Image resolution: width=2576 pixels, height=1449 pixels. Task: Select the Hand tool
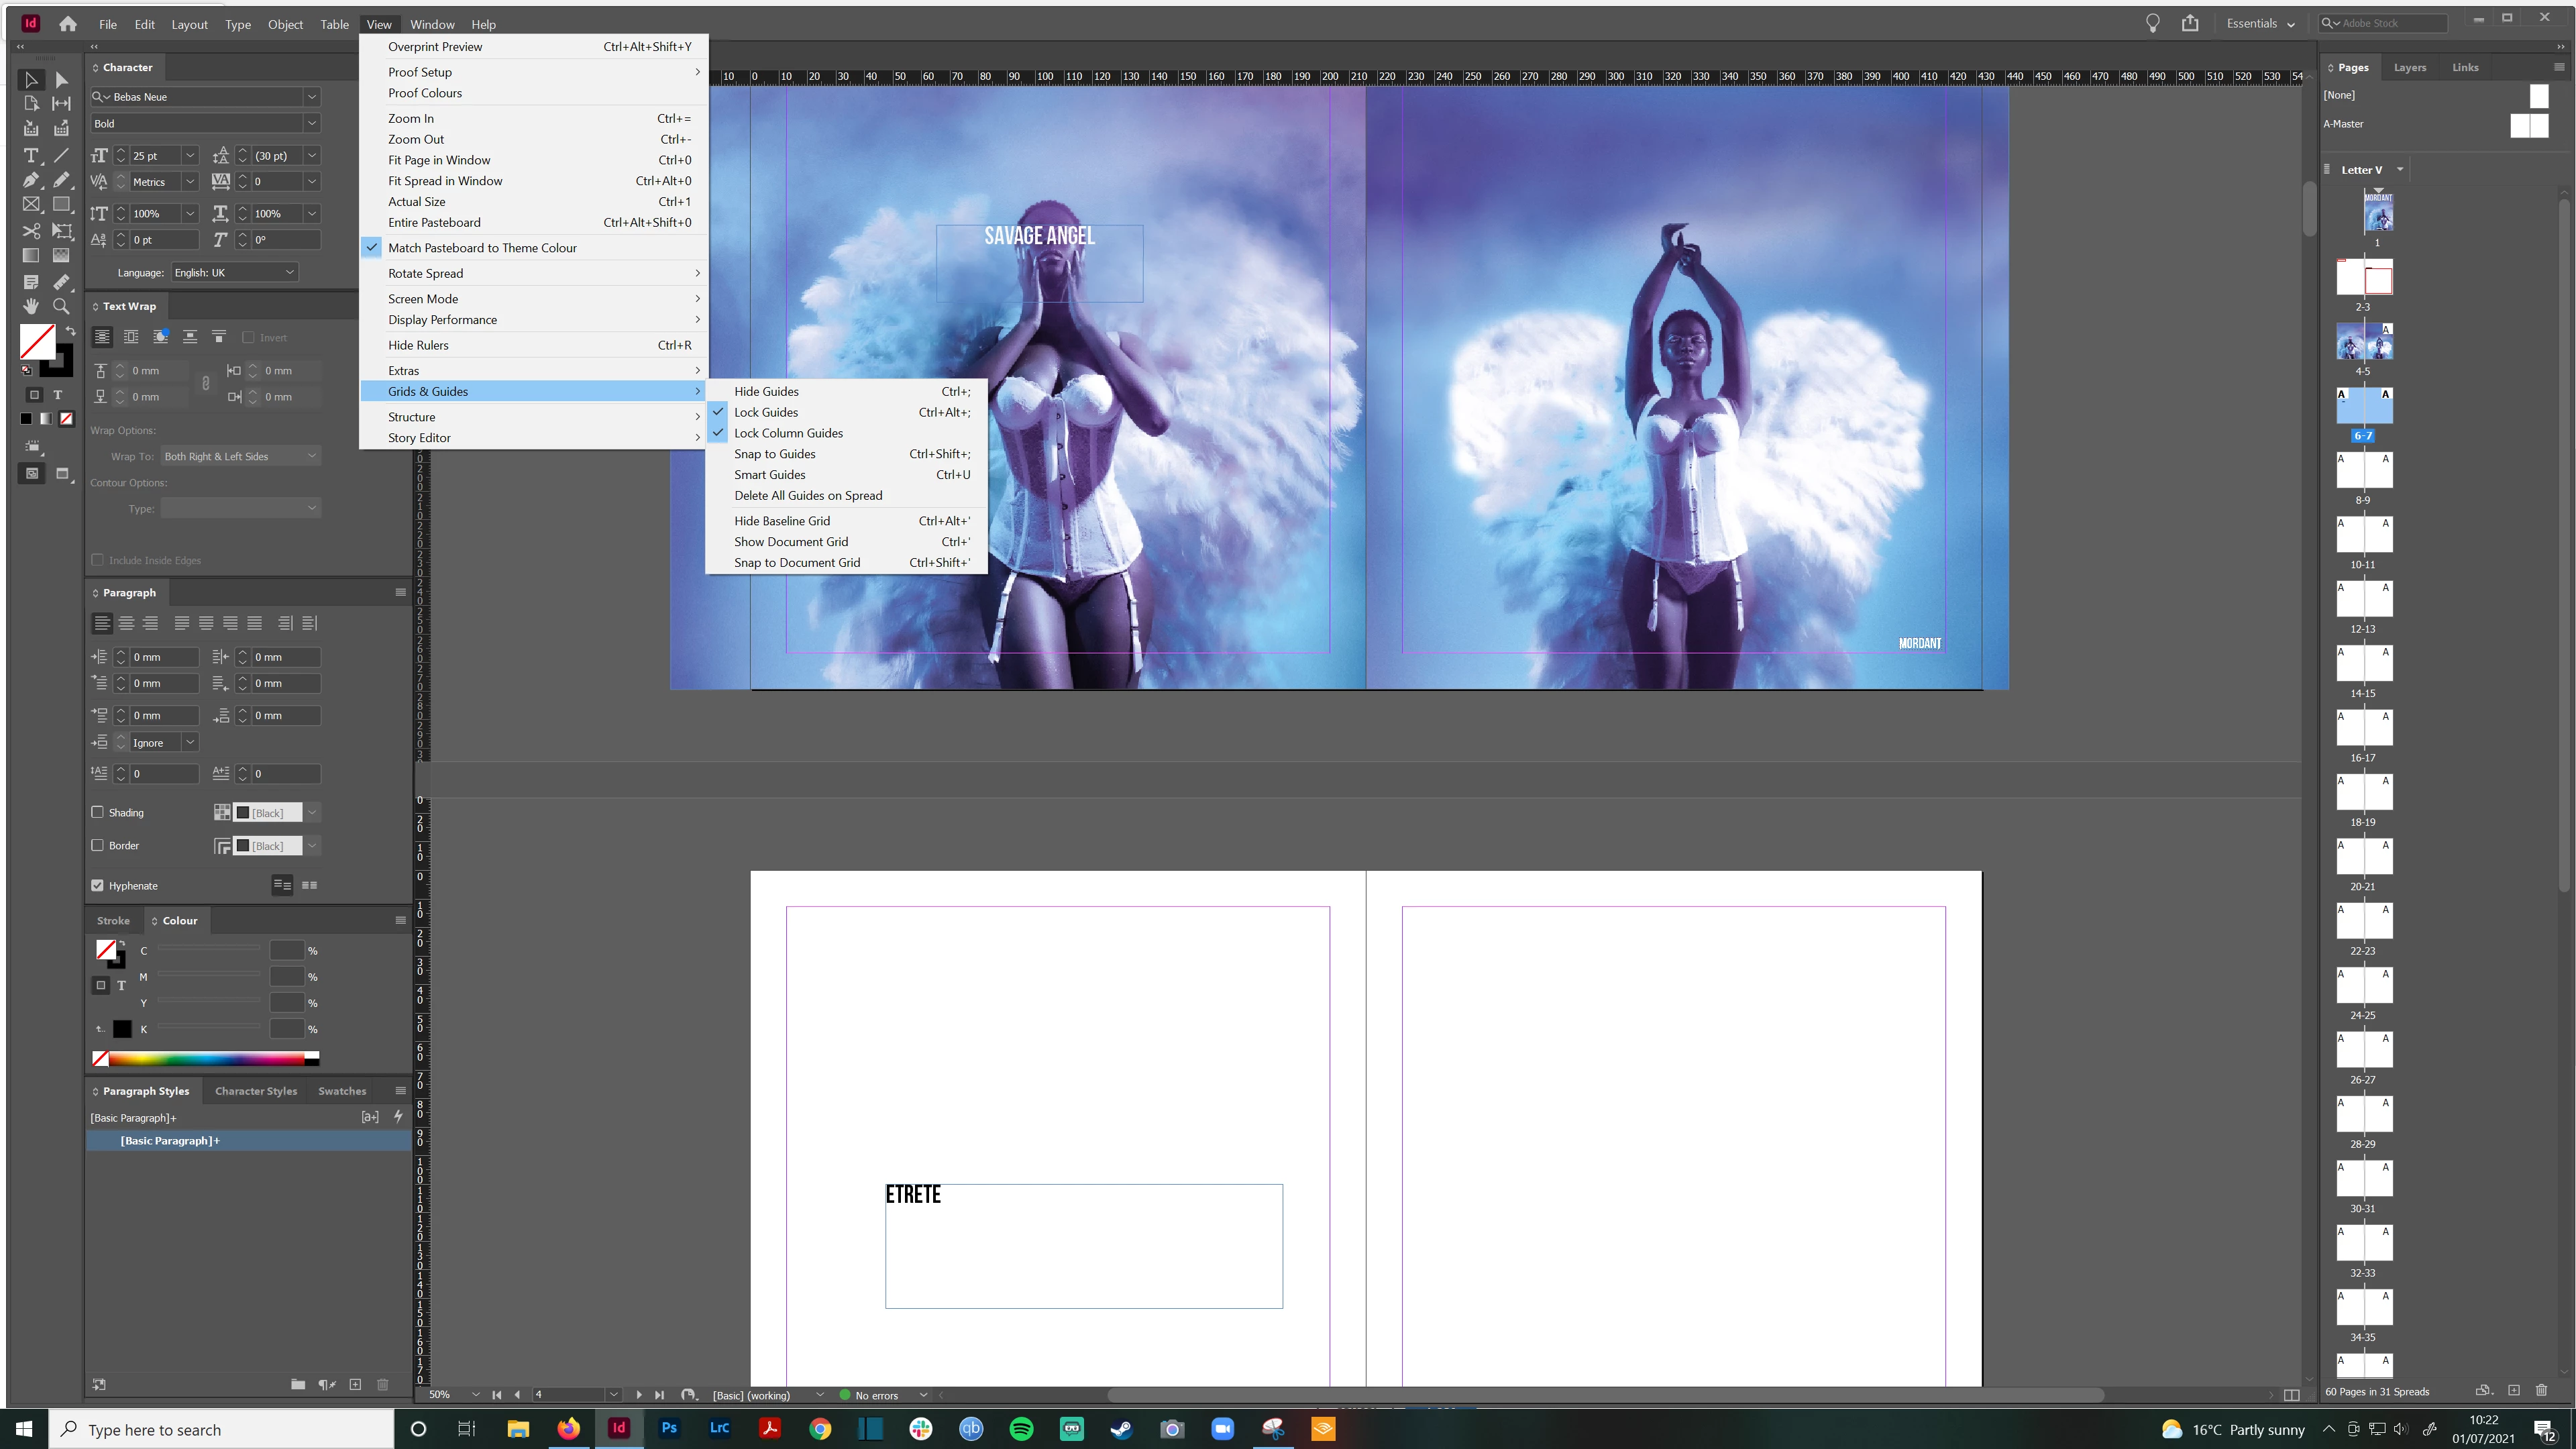[30, 306]
